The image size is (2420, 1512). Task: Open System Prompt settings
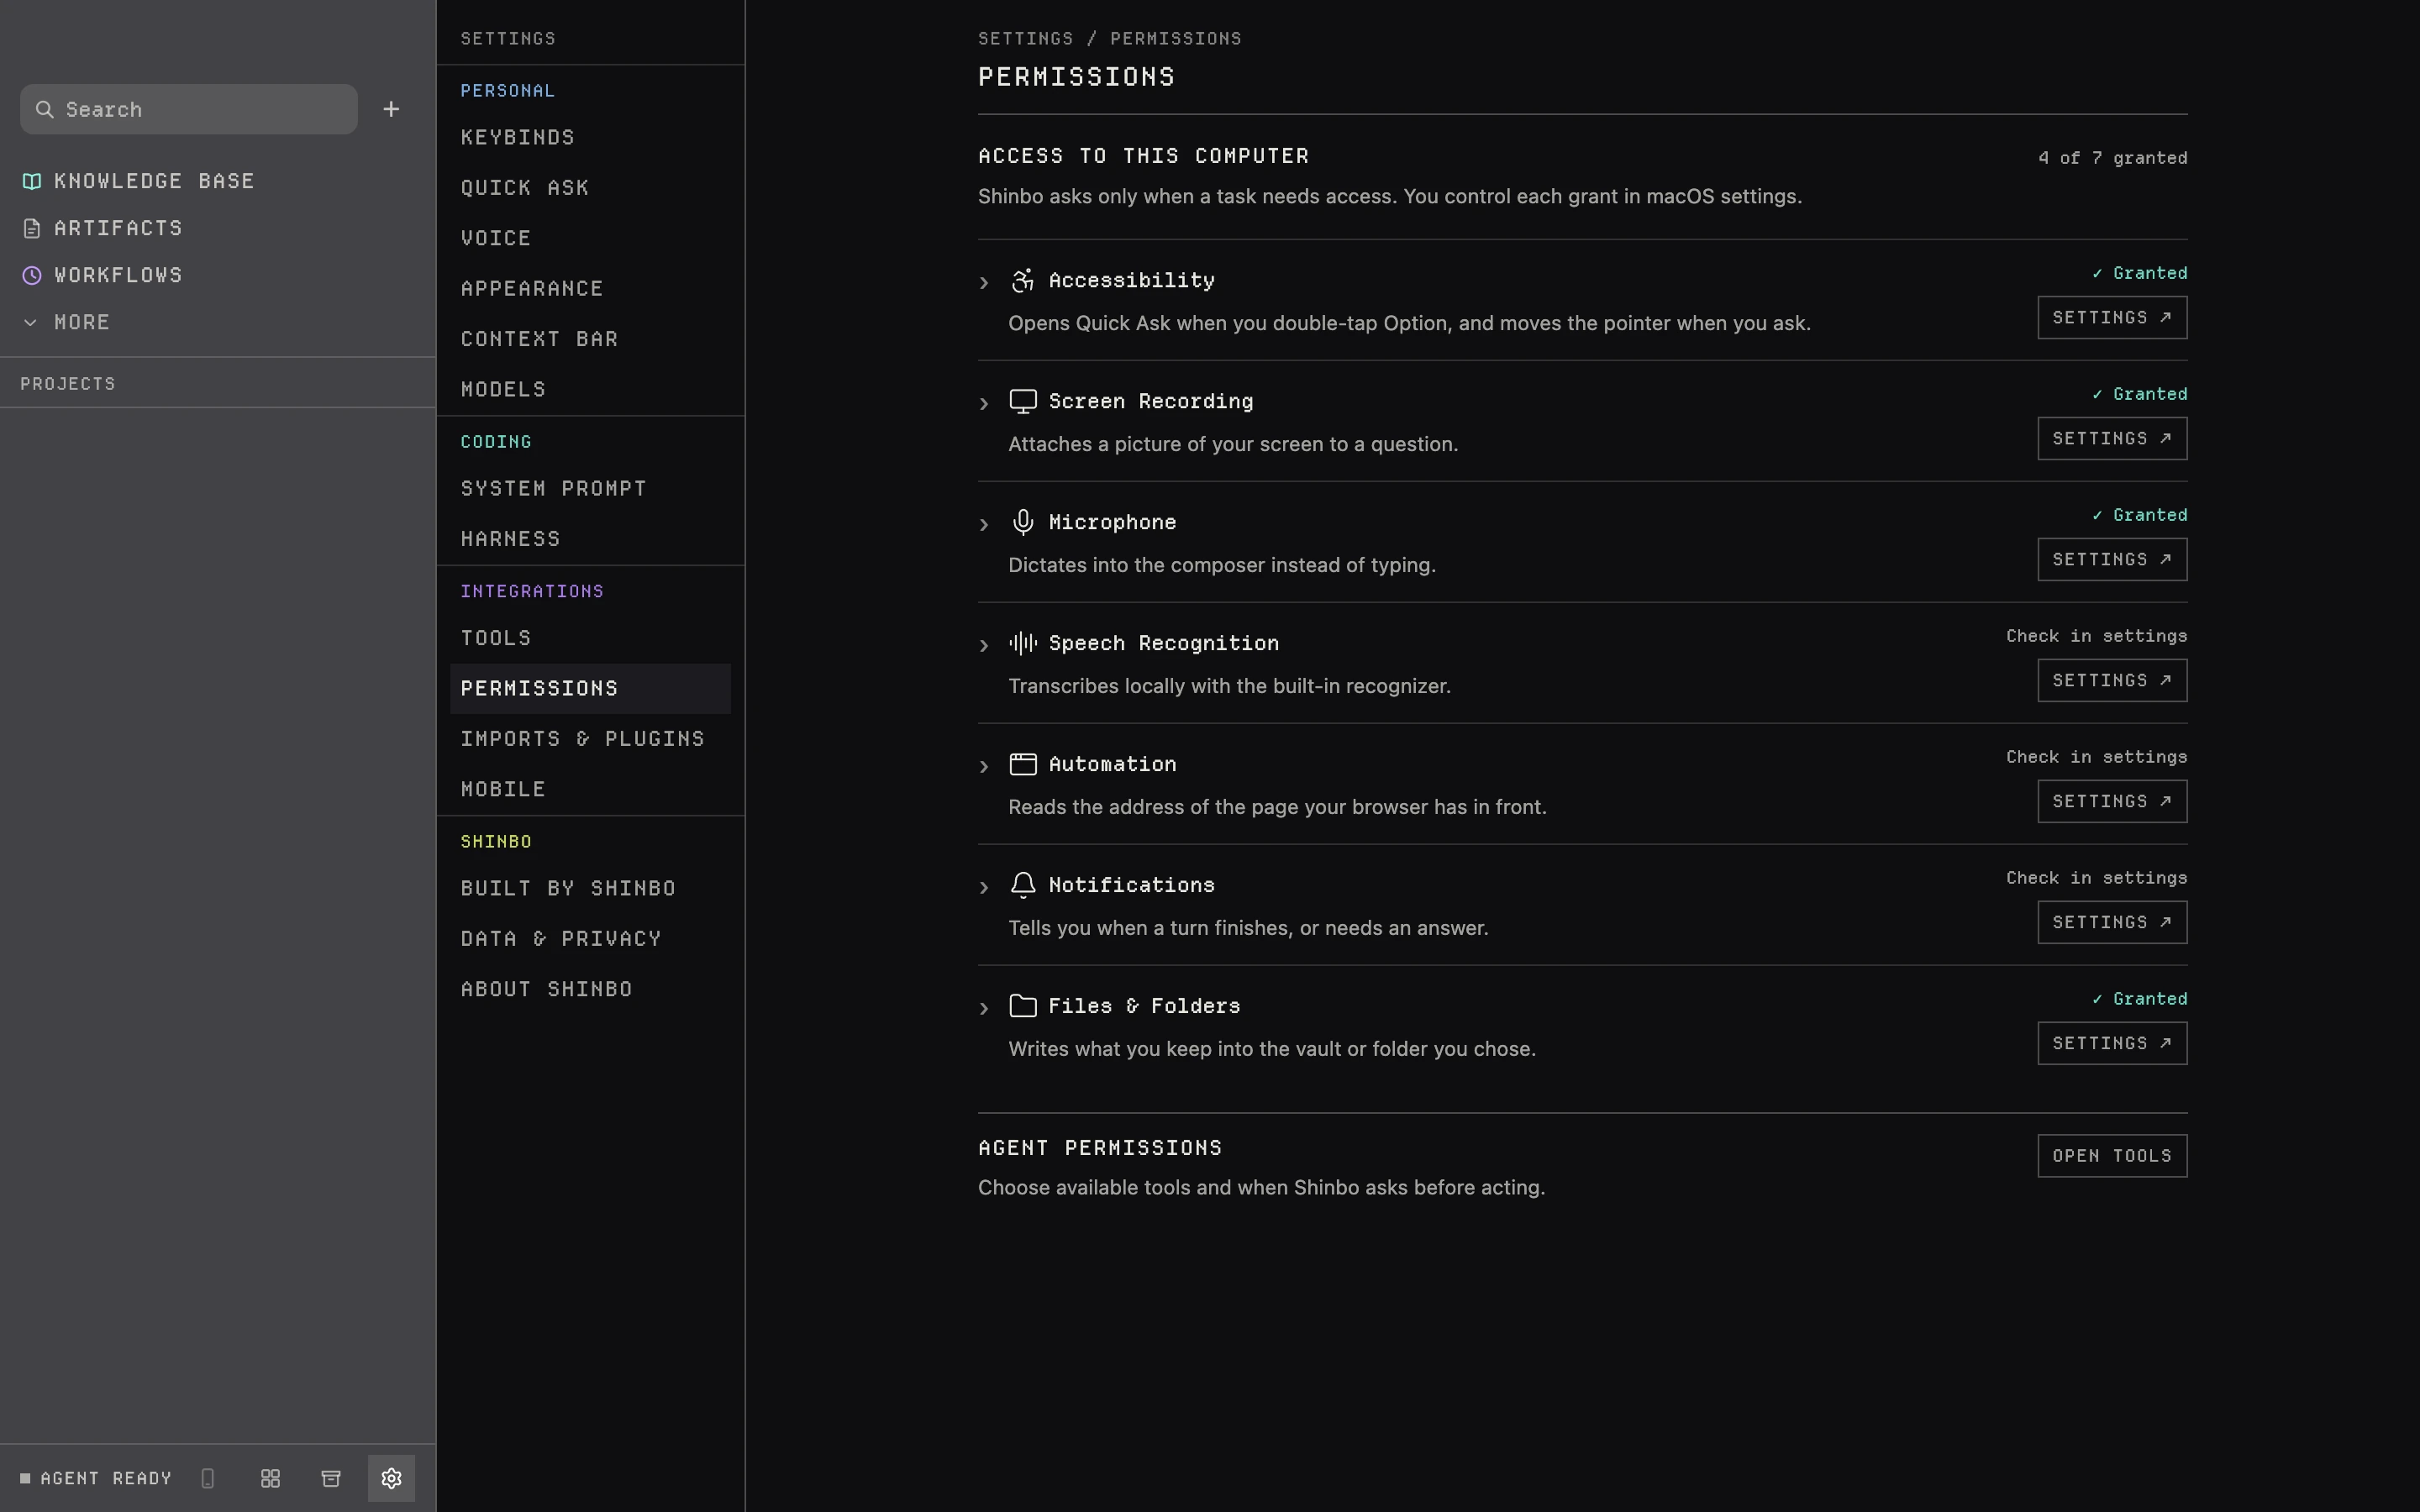[590, 488]
